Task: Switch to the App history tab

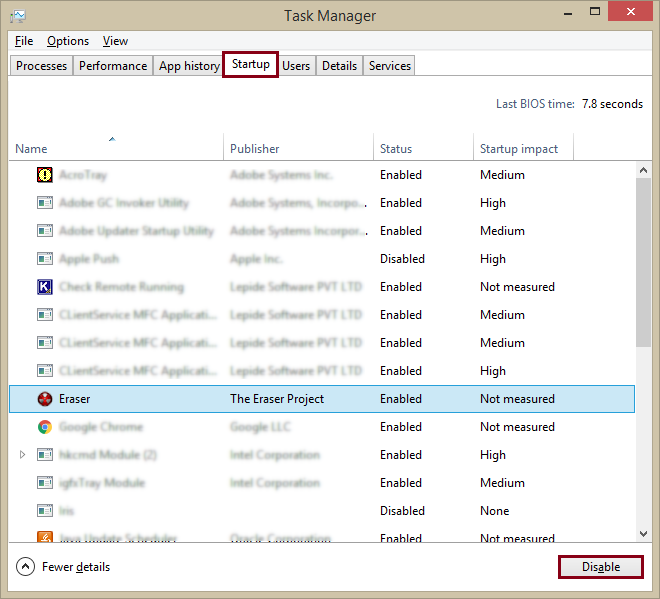Action: (189, 66)
